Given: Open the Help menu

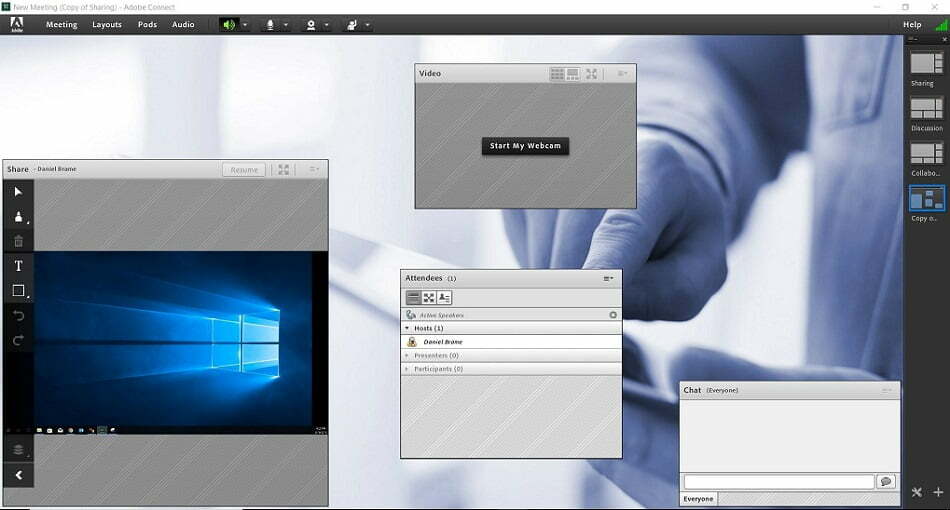Looking at the screenshot, I should click(912, 25).
